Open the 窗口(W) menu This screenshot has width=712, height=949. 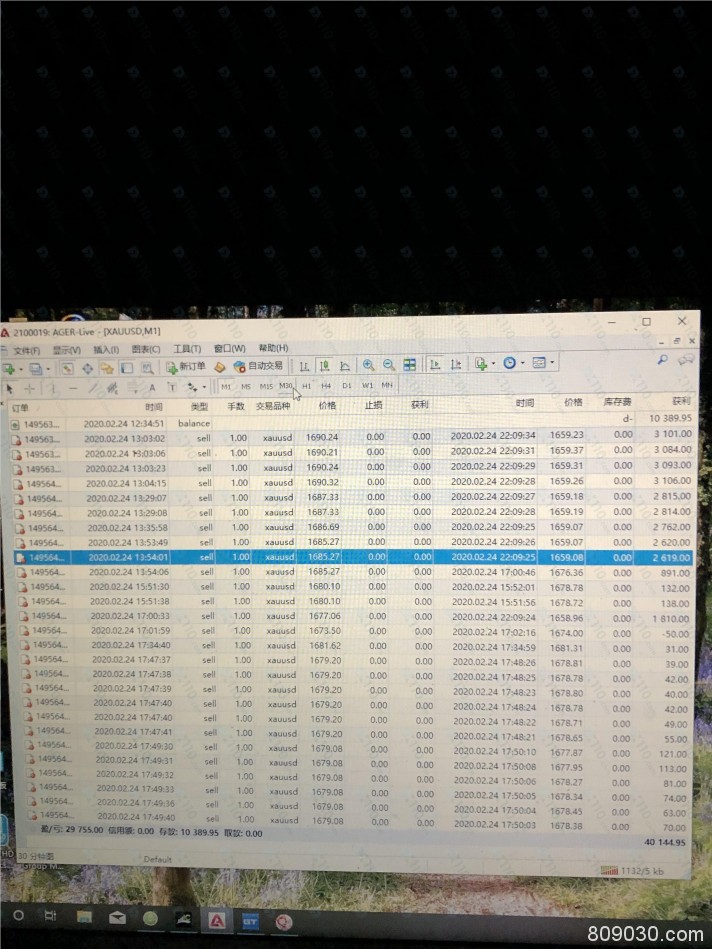[229, 348]
